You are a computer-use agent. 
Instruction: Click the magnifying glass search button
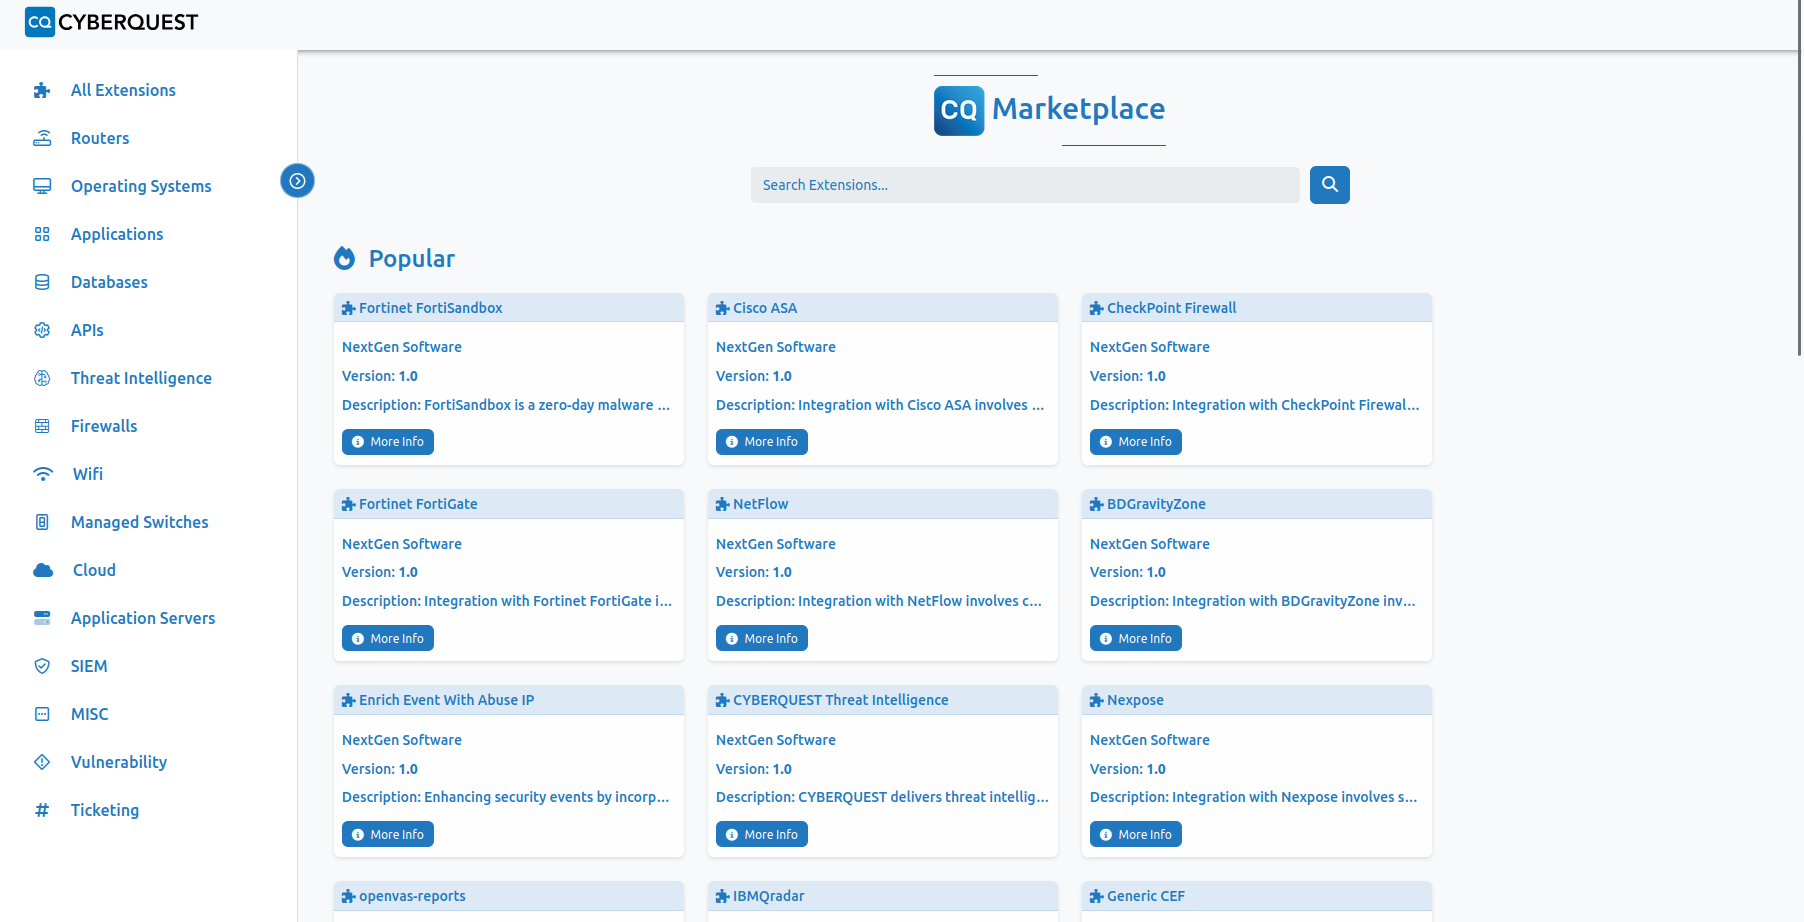point(1329,185)
